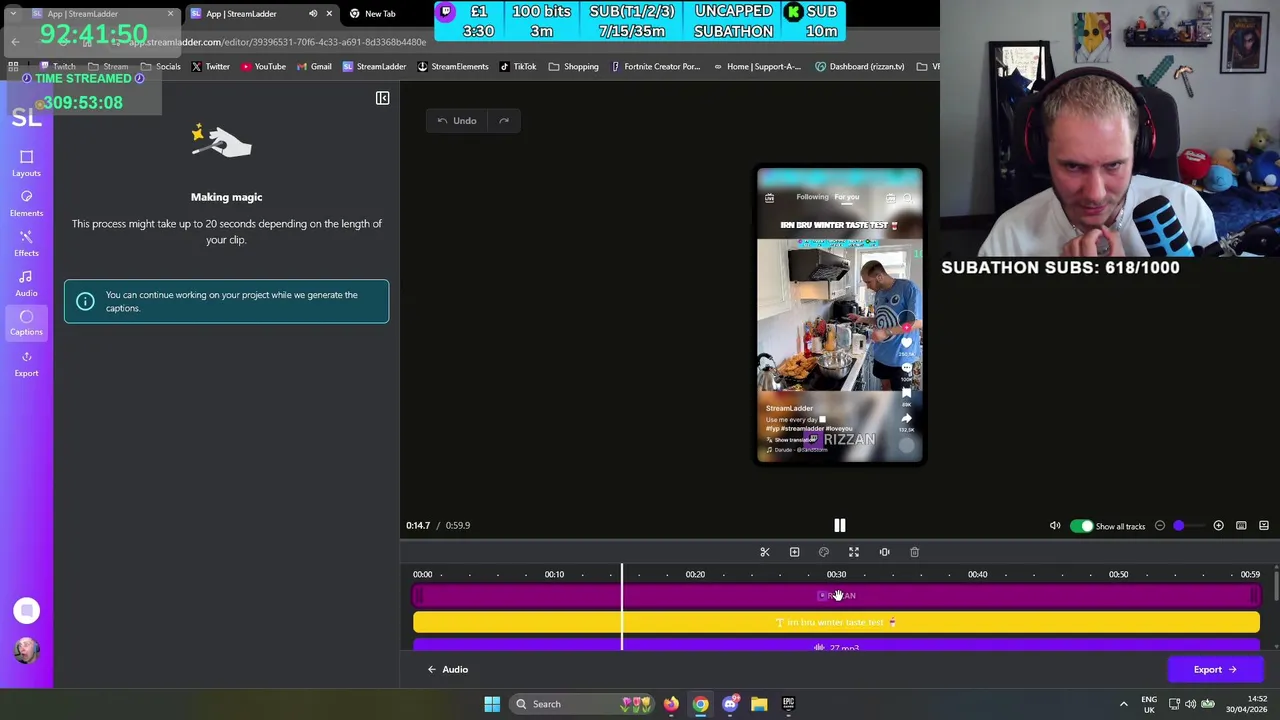Open the Shopping bookmarks folder

tap(573, 67)
